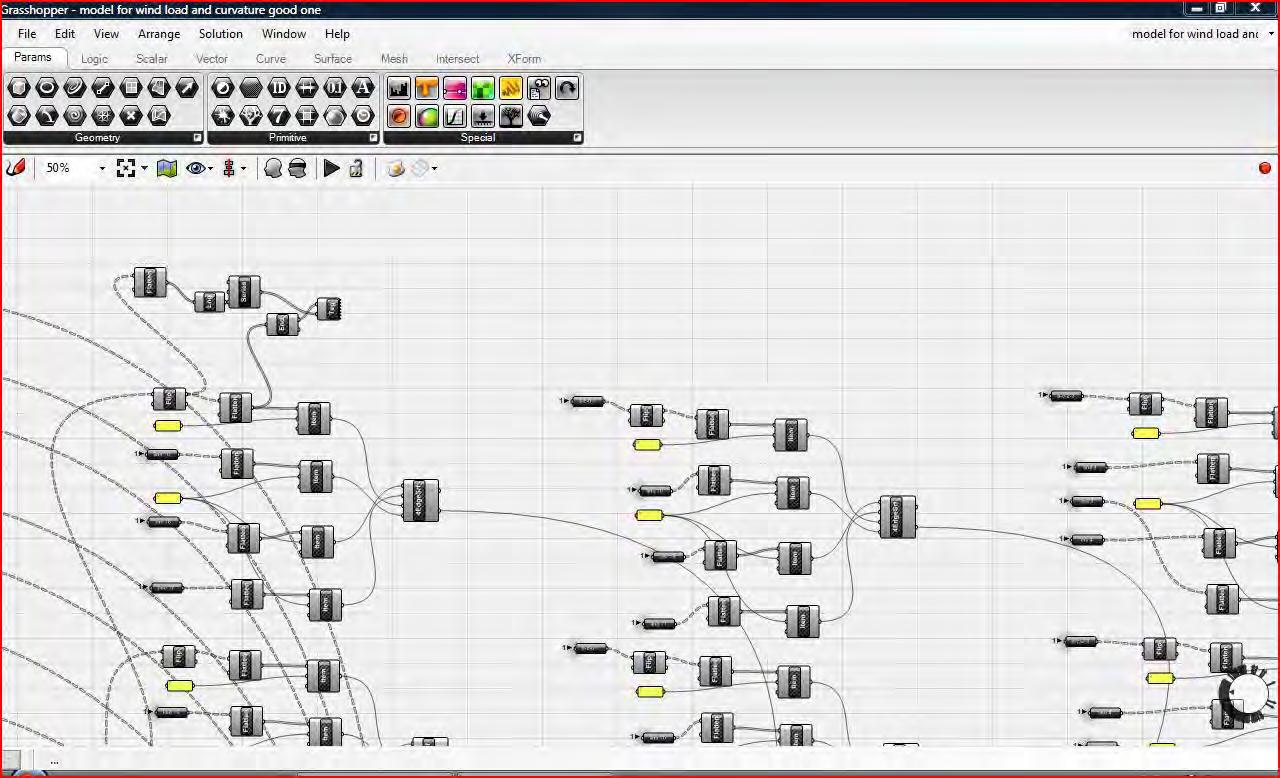Open the Window menu
The image size is (1280, 778).
point(284,34)
